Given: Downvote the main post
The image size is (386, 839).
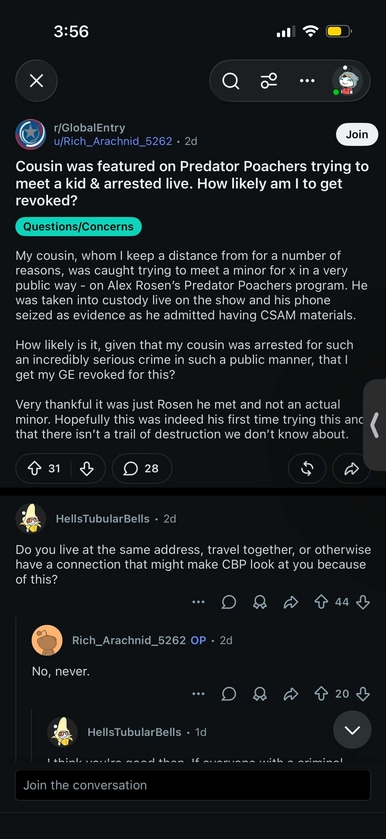Looking at the screenshot, I should (86, 469).
